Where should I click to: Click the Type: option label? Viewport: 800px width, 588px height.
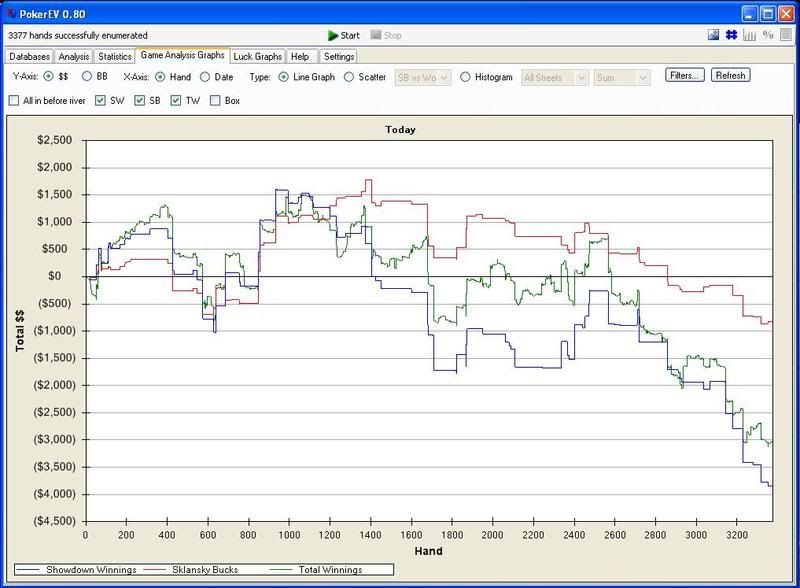(x=260, y=77)
